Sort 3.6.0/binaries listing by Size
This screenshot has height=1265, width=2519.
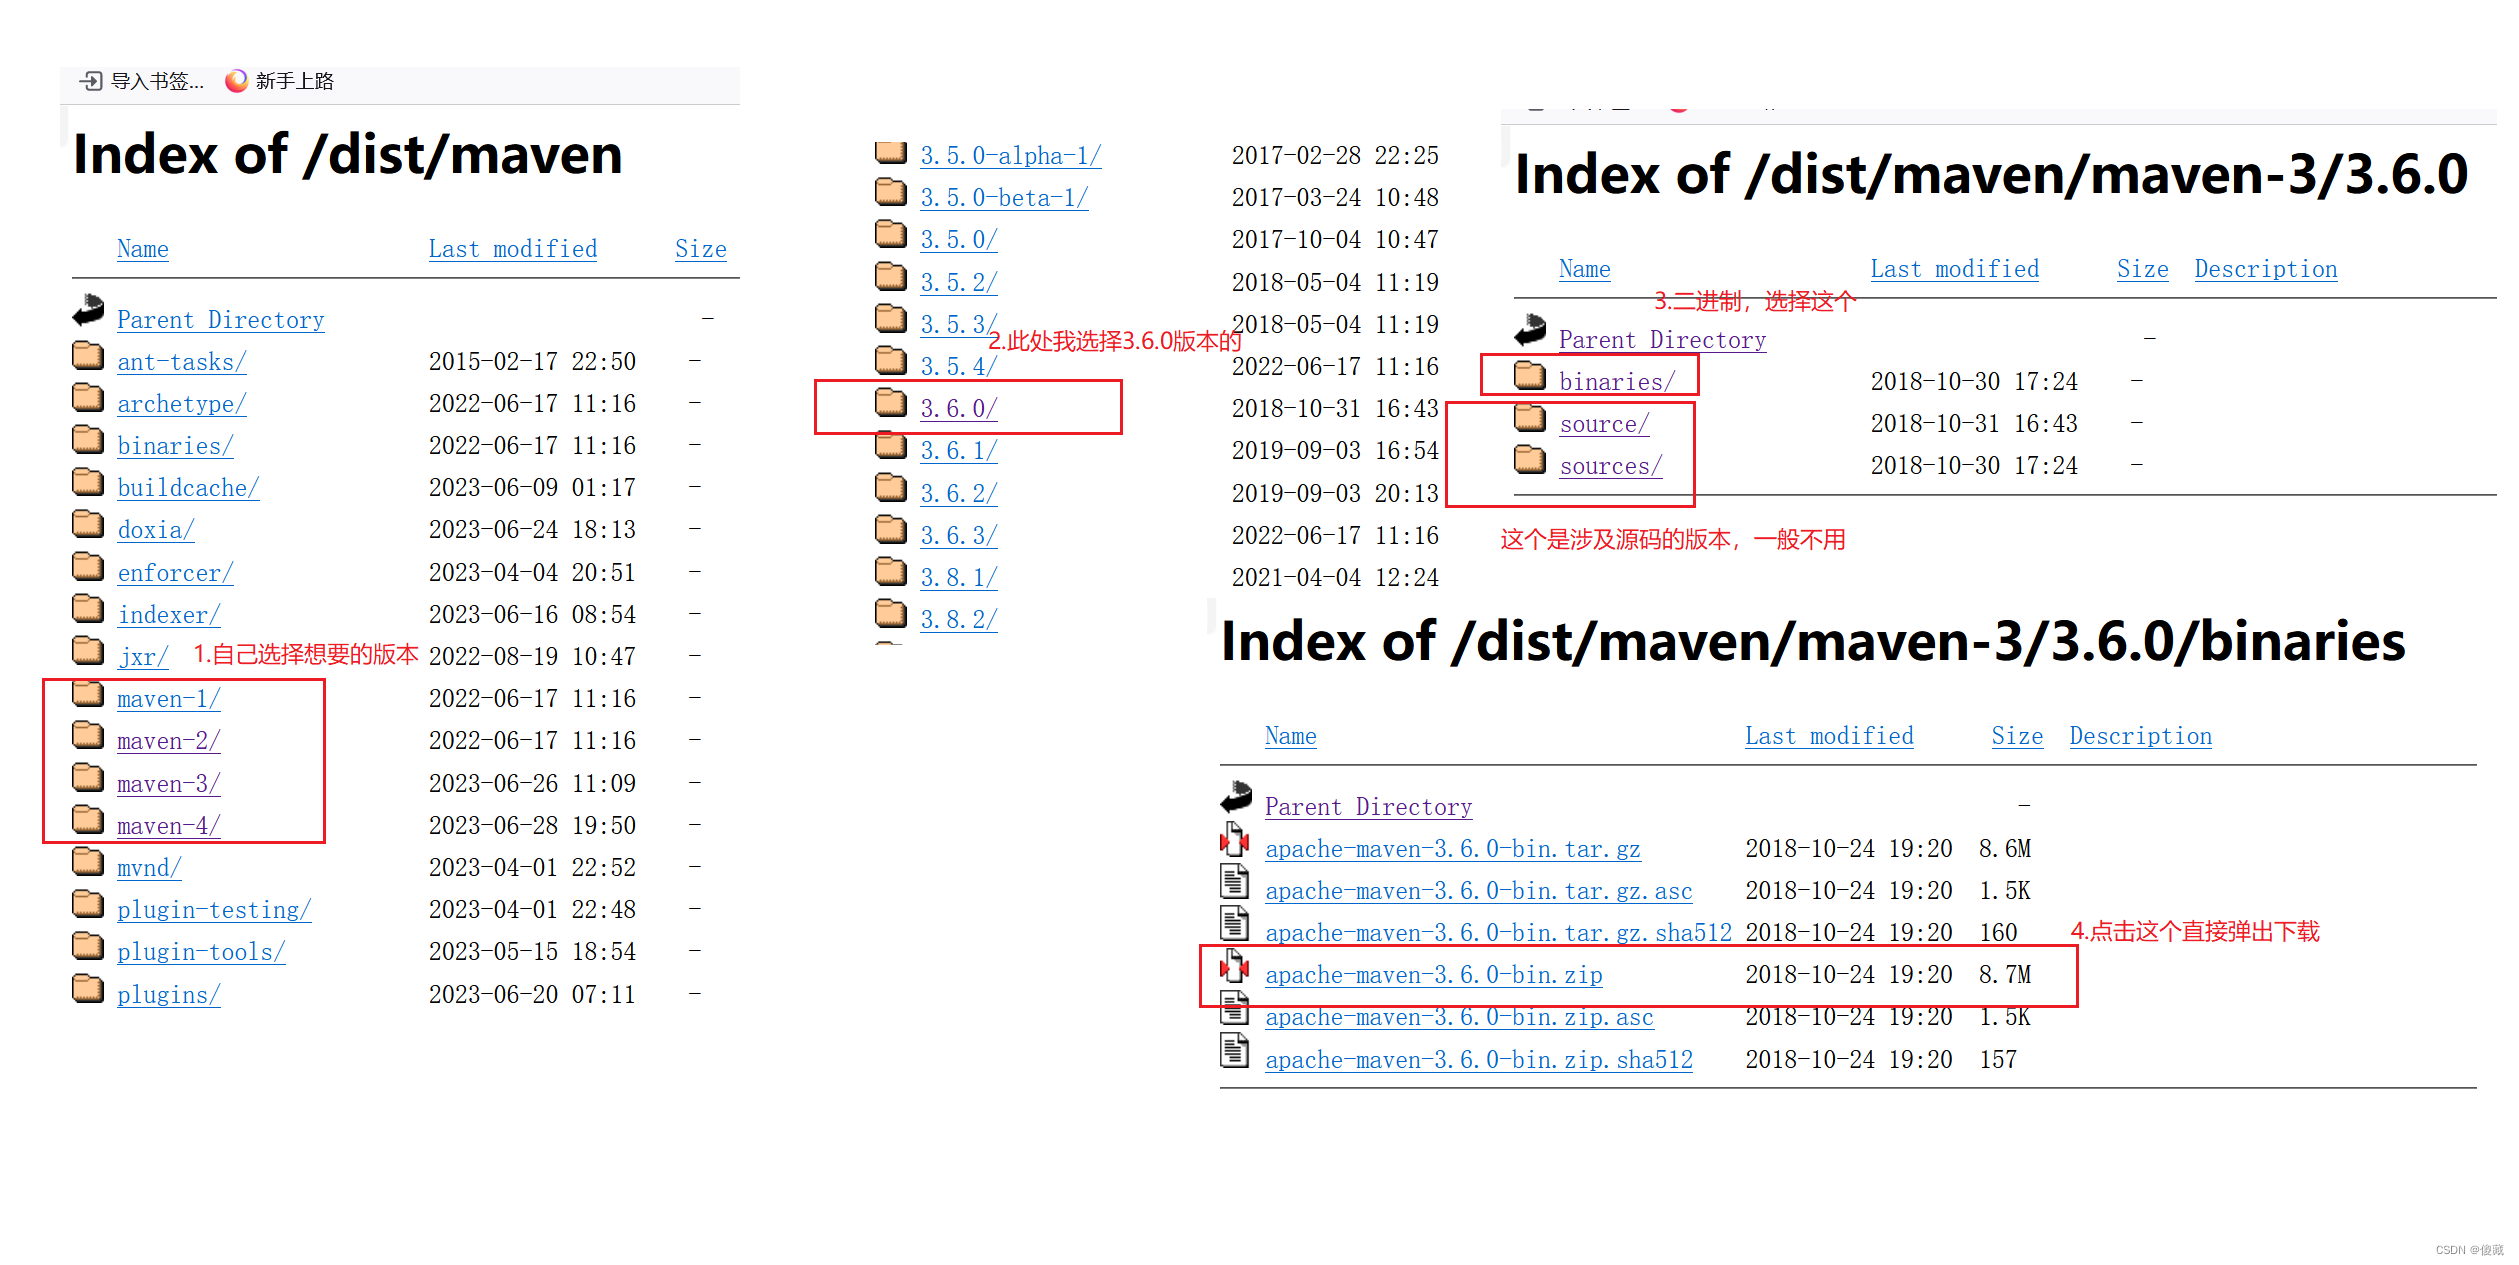click(x=2017, y=736)
